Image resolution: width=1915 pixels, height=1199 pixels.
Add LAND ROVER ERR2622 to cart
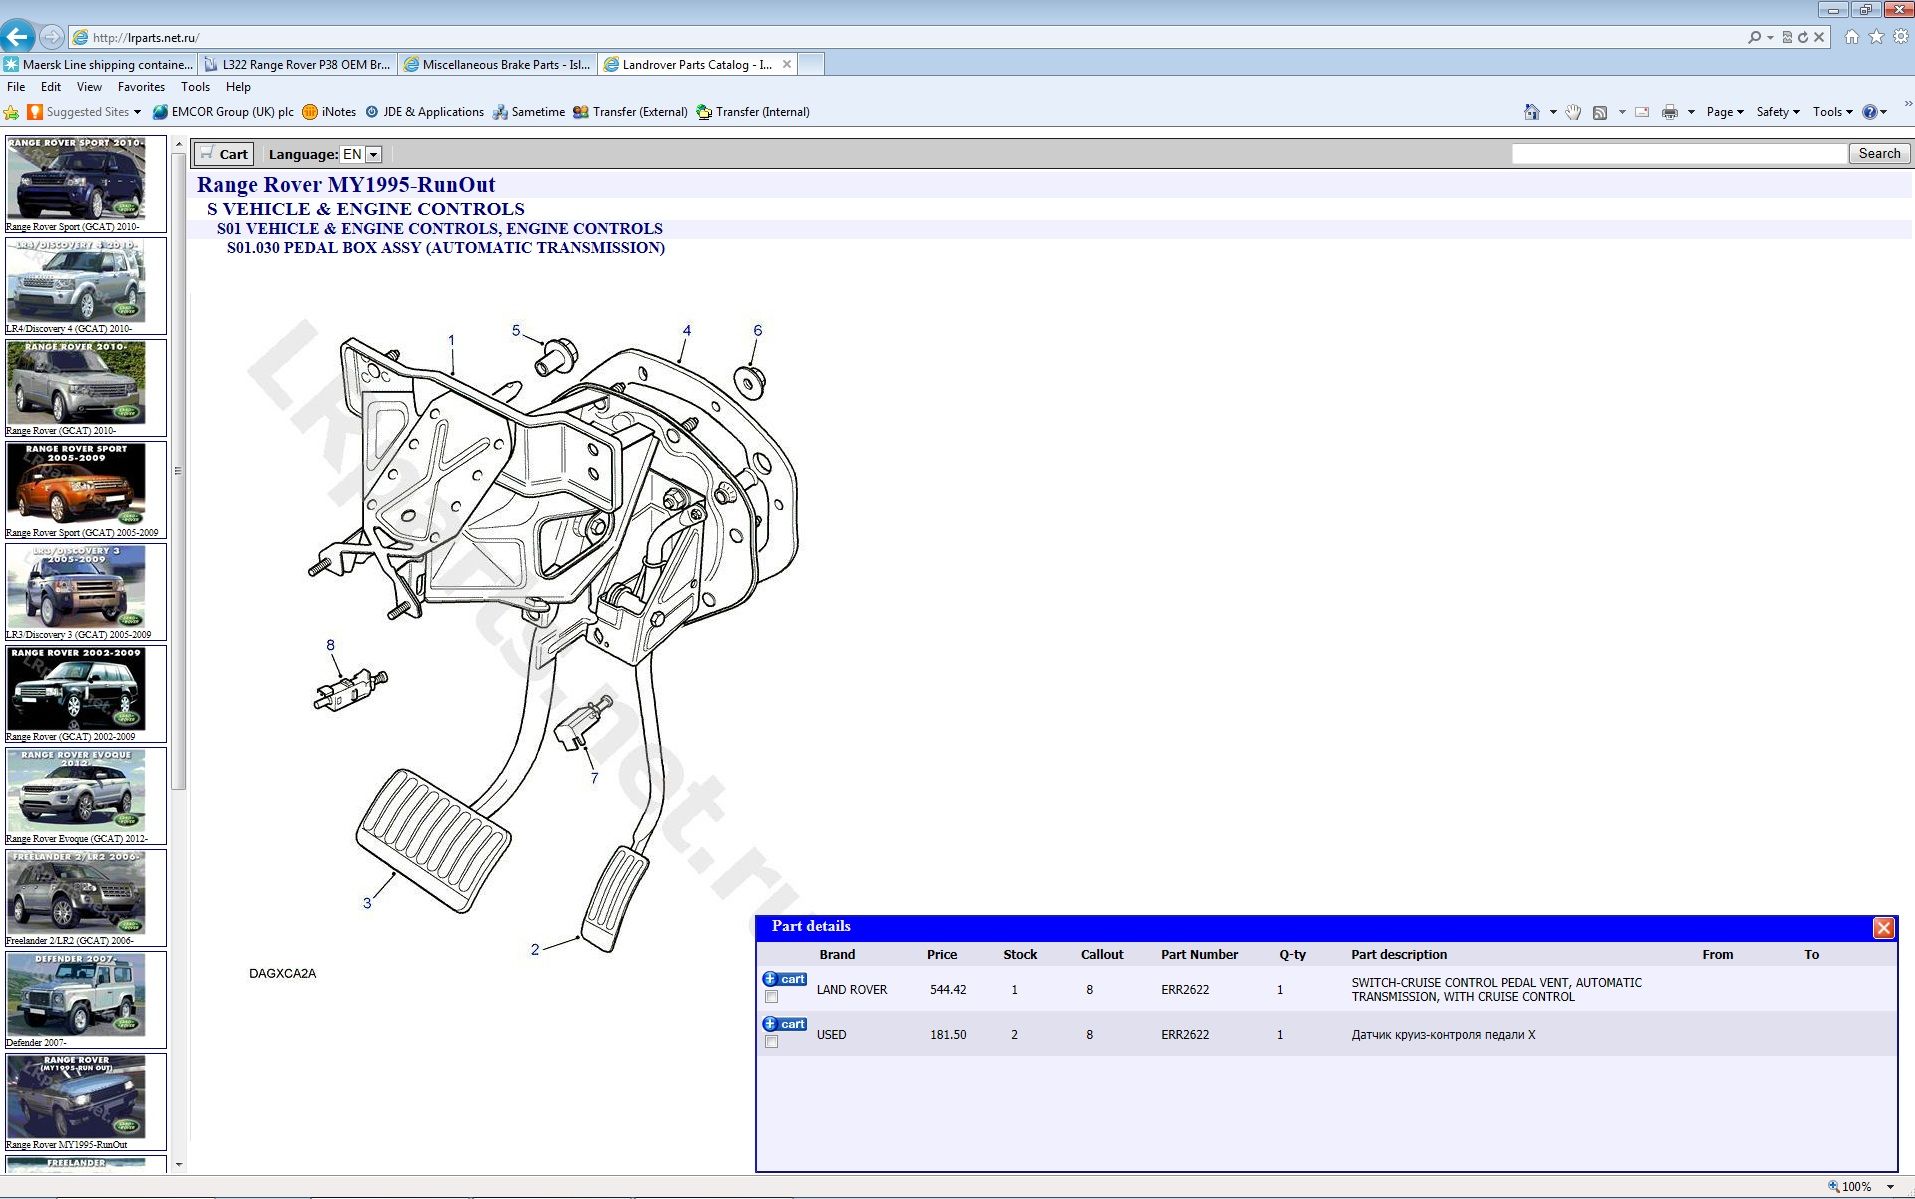pyautogui.click(x=784, y=979)
